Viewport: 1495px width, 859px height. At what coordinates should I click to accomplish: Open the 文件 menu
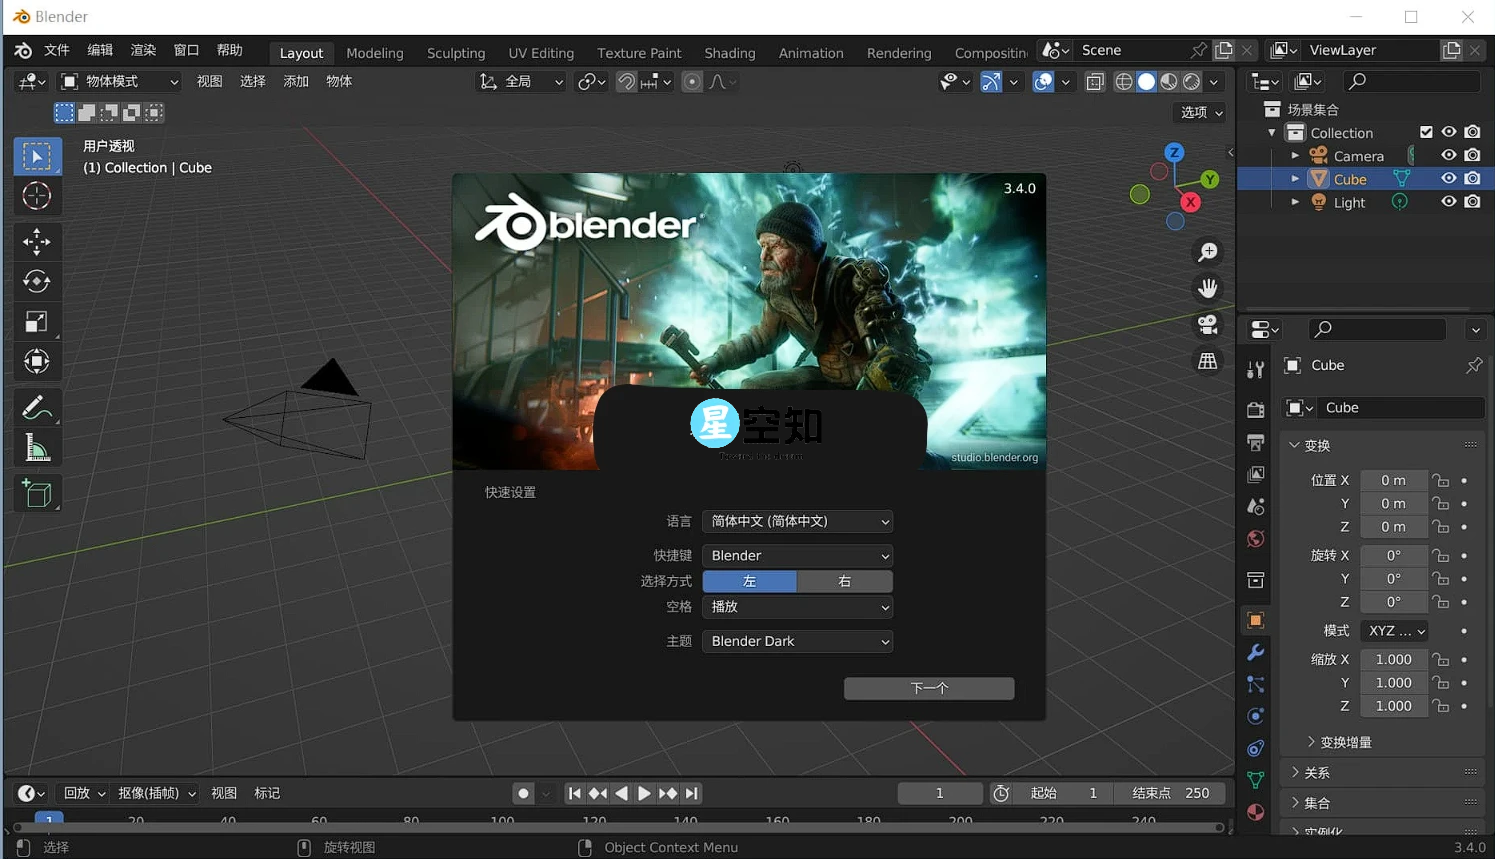tap(57, 50)
